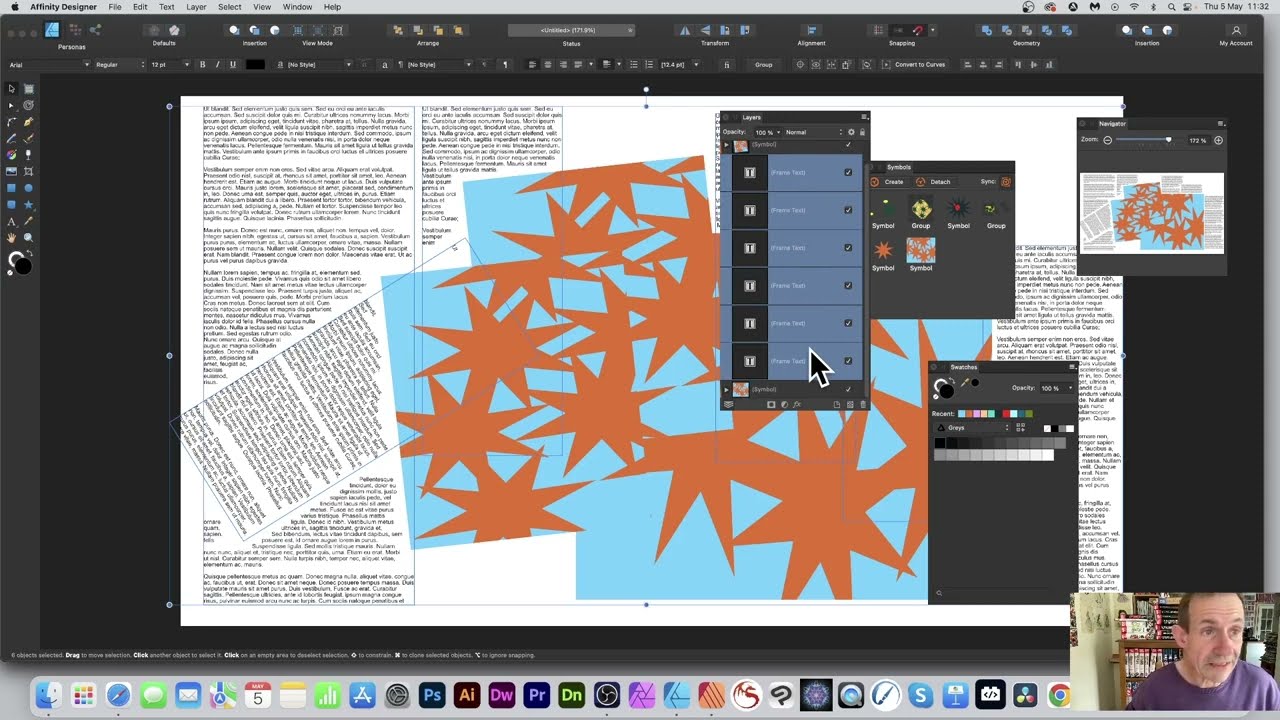Flip the selection horizontally in Transform
1280x720 pixels.
685,30
